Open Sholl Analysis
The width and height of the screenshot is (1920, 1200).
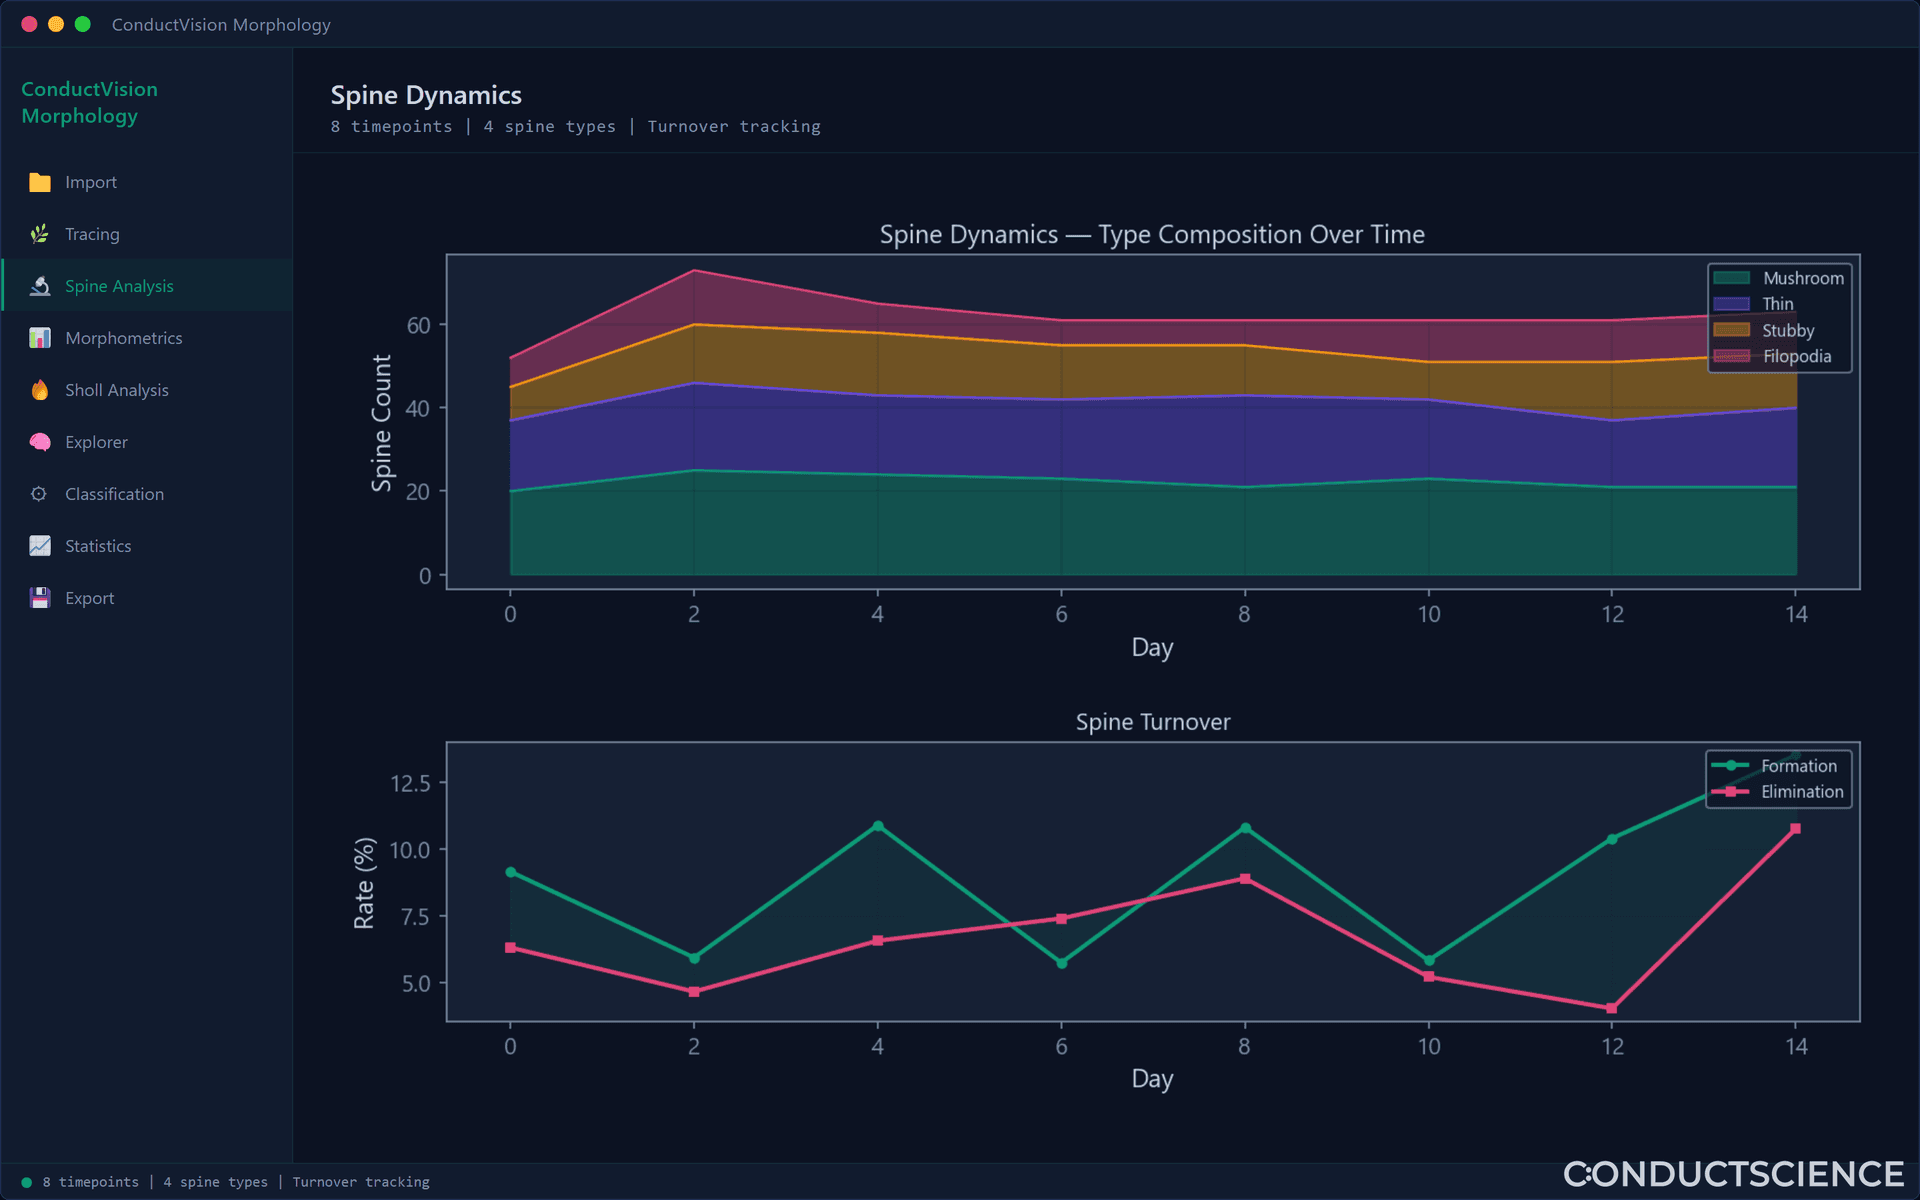pos(147,390)
